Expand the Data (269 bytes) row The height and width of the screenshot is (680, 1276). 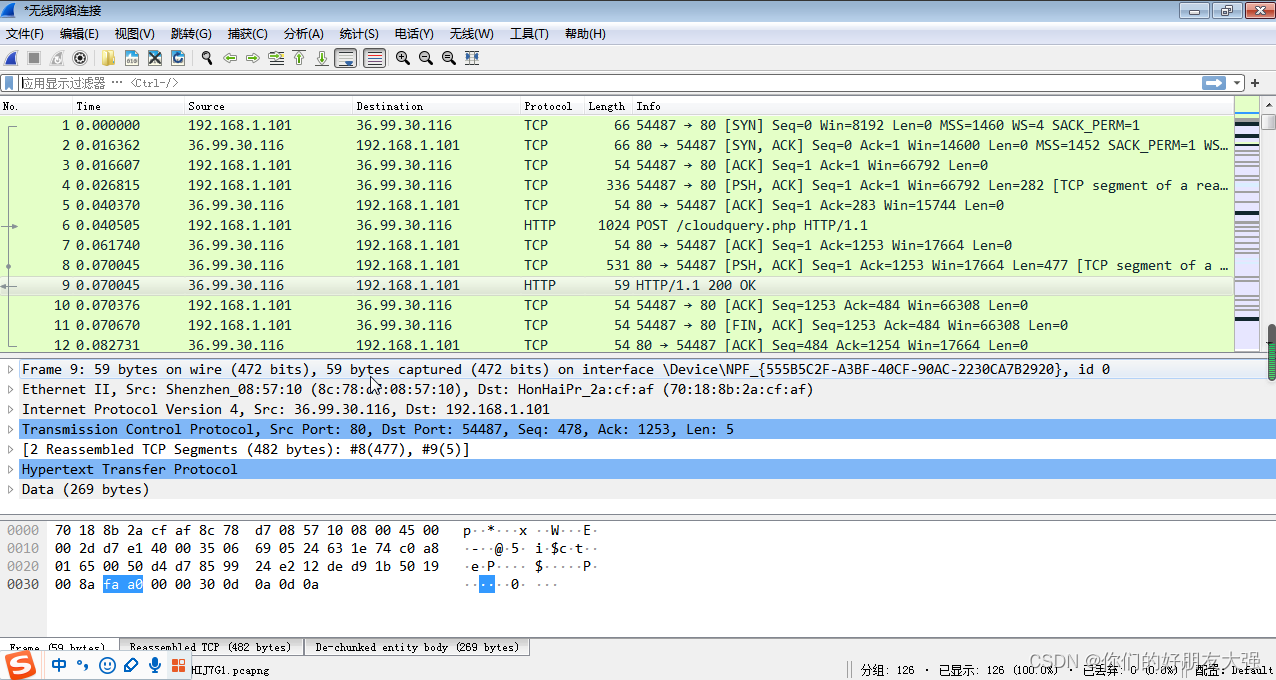pyautogui.click(x=11, y=489)
